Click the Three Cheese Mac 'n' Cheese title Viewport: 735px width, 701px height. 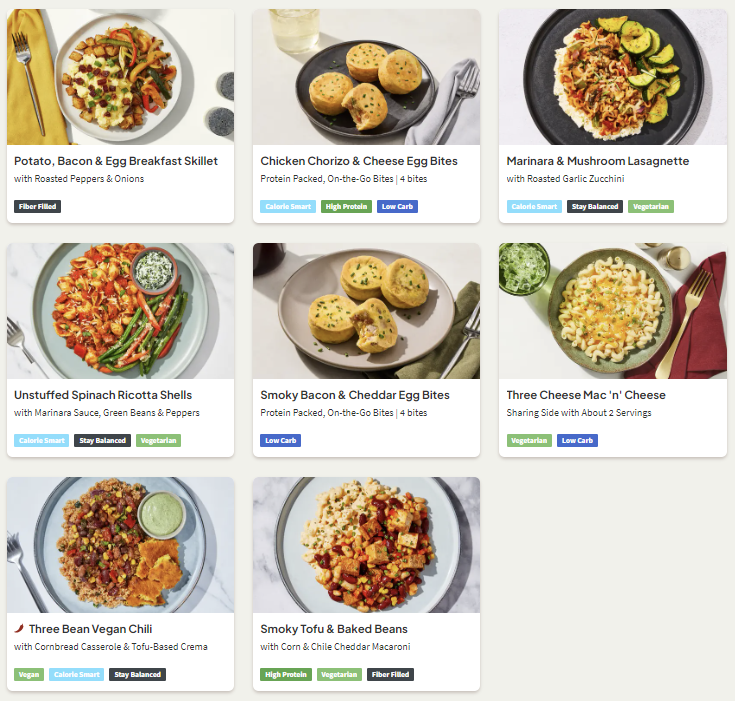(x=586, y=395)
